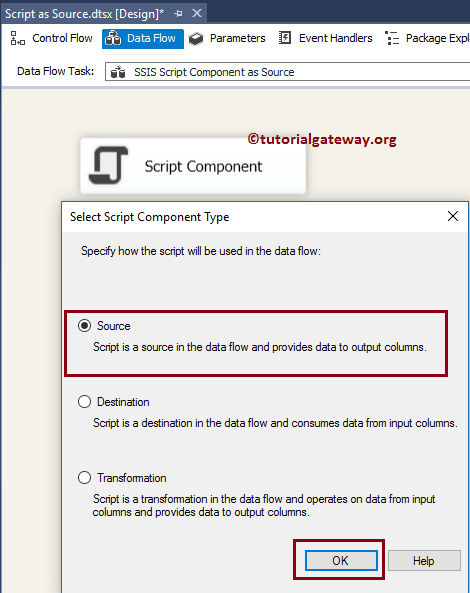The image size is (470, 593).
Task: Select the Destination radio button
Action: click(84, 402)
